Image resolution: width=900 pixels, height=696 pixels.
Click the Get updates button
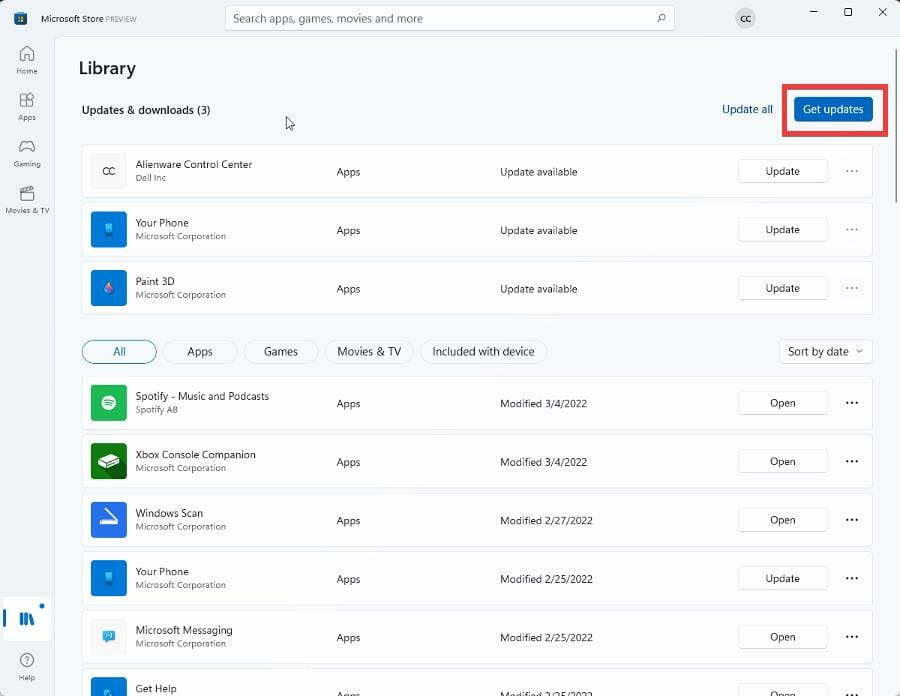tap(833, 109)
